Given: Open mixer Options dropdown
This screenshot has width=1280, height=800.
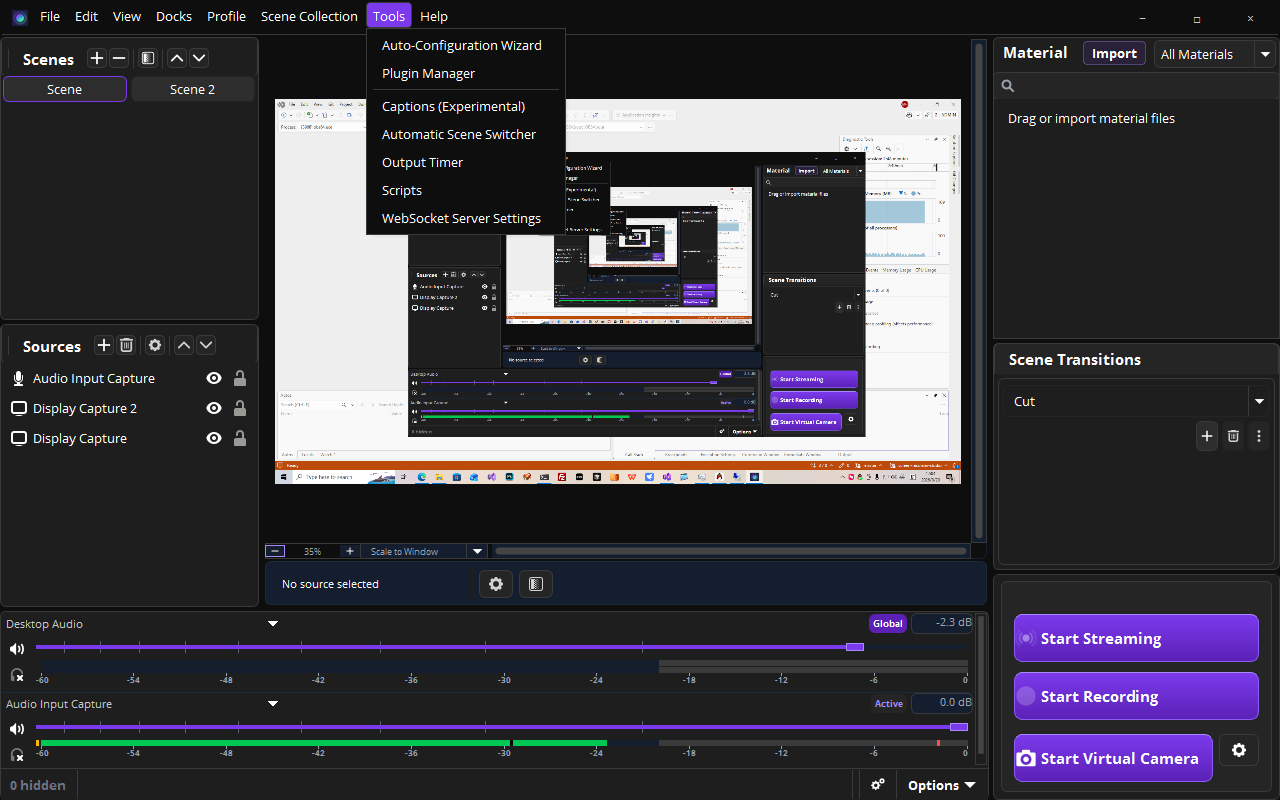Looking at the screenshot, I should point(941,785).
